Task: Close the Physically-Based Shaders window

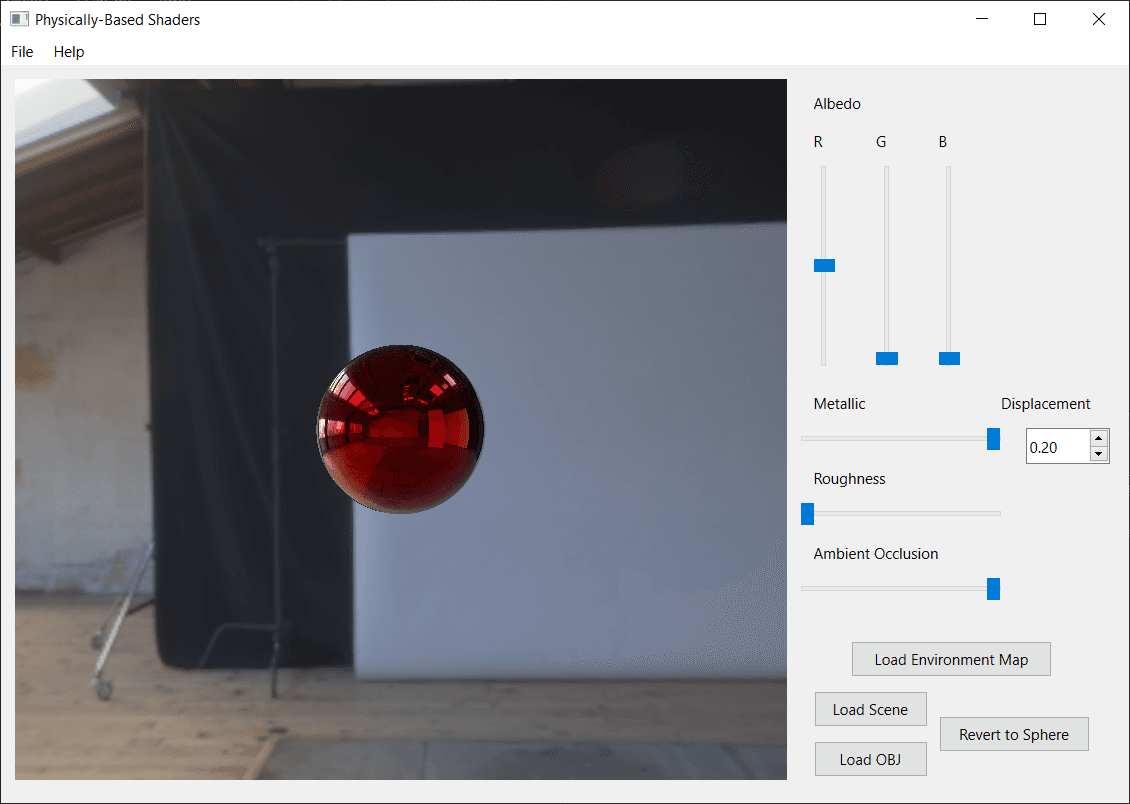Action: pyautogui.click(x=1098, y=19)
